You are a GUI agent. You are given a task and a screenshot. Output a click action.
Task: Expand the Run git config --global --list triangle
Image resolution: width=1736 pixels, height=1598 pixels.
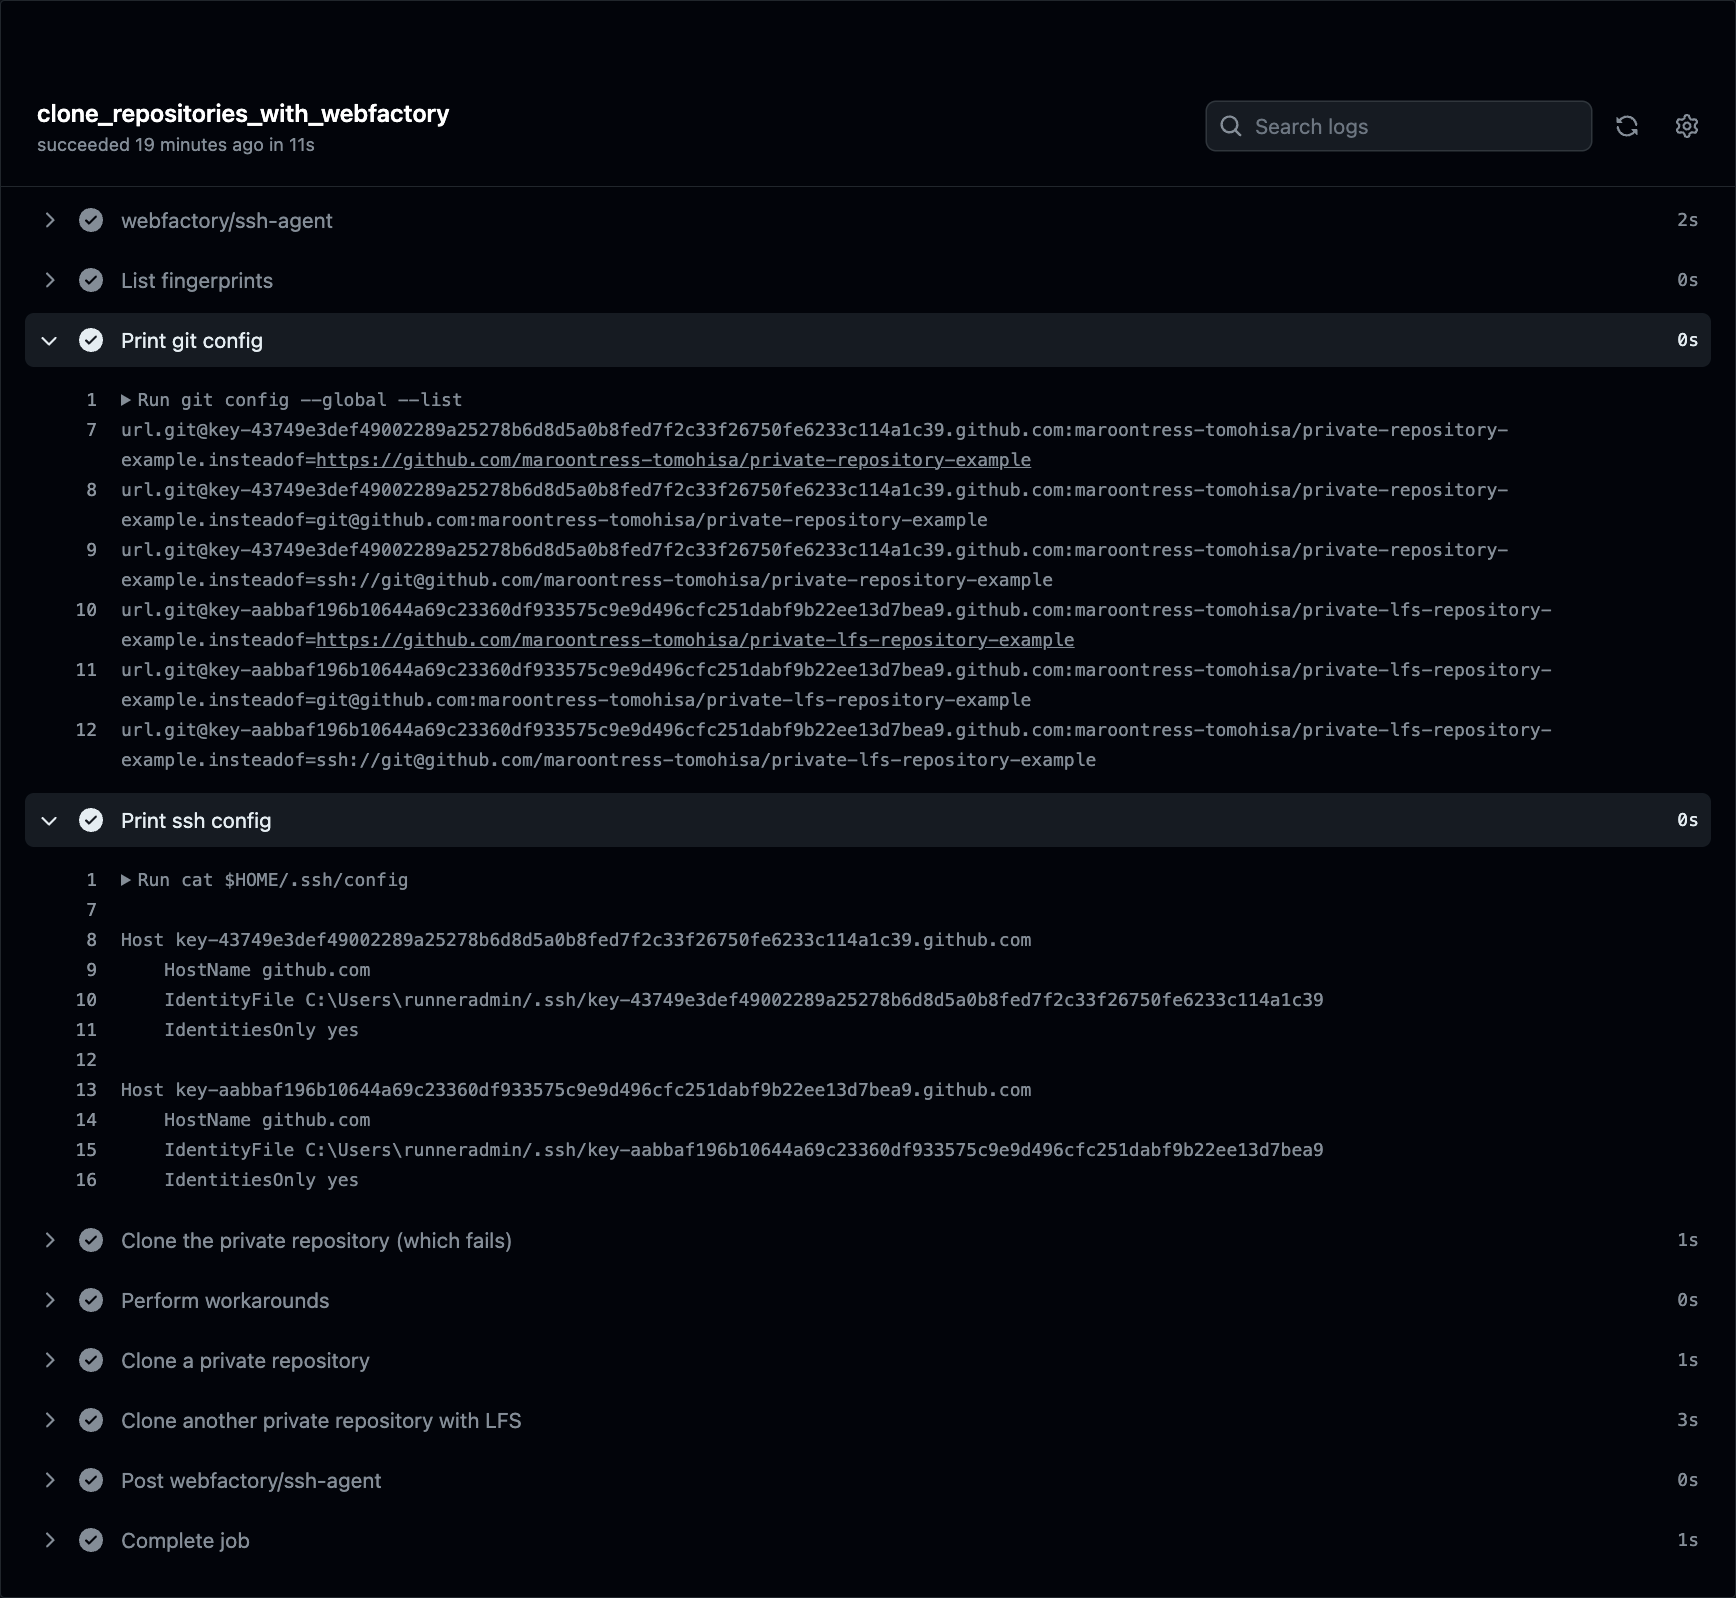pos(126,400)
